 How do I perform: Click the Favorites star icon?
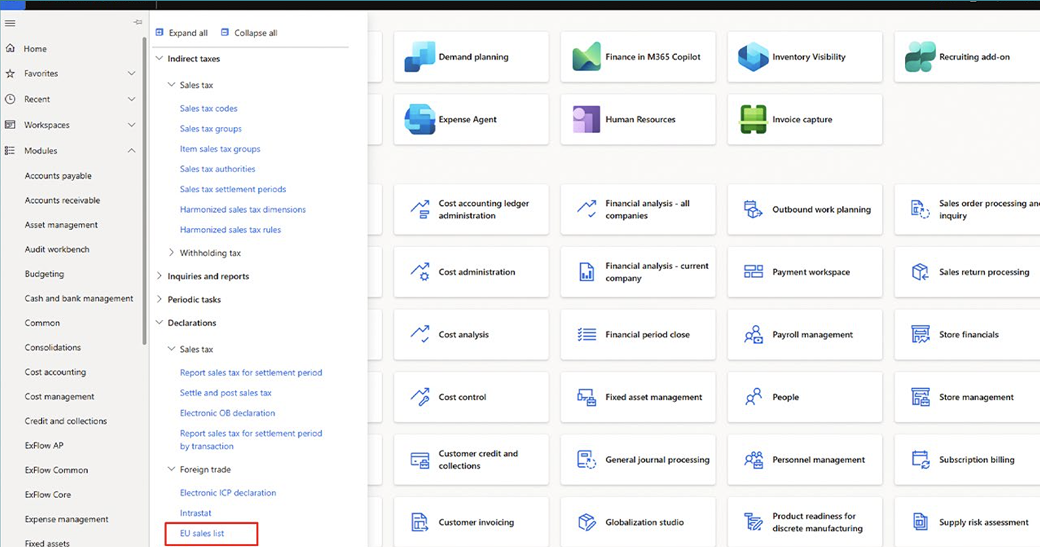(x=10, y=74)
